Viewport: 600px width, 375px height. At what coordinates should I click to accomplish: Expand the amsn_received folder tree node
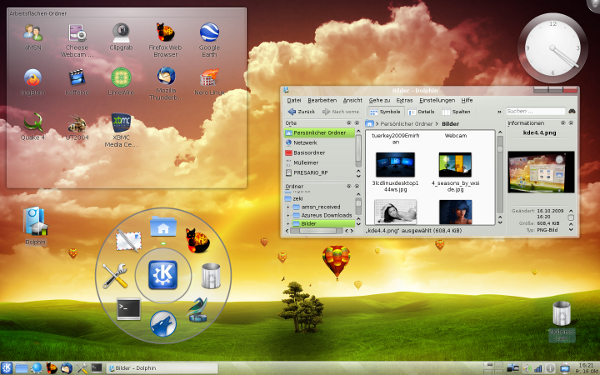click(x=288, y=207)
